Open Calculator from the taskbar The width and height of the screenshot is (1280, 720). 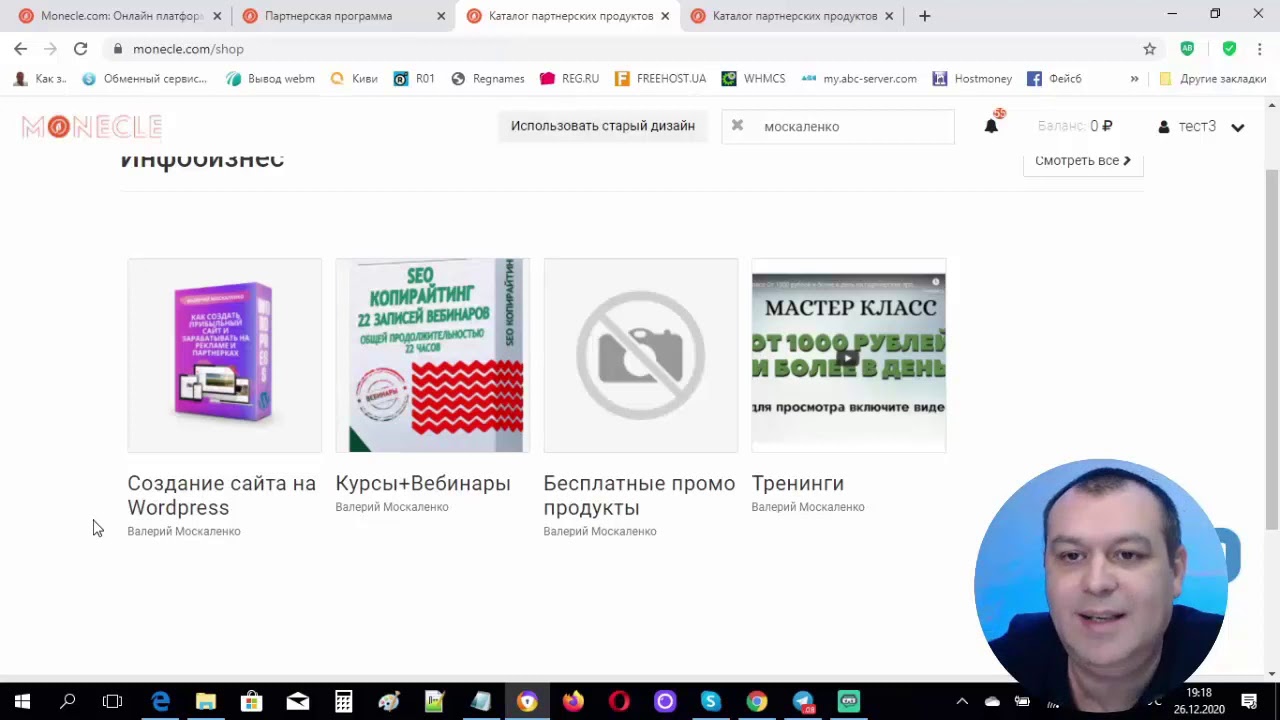343,701
